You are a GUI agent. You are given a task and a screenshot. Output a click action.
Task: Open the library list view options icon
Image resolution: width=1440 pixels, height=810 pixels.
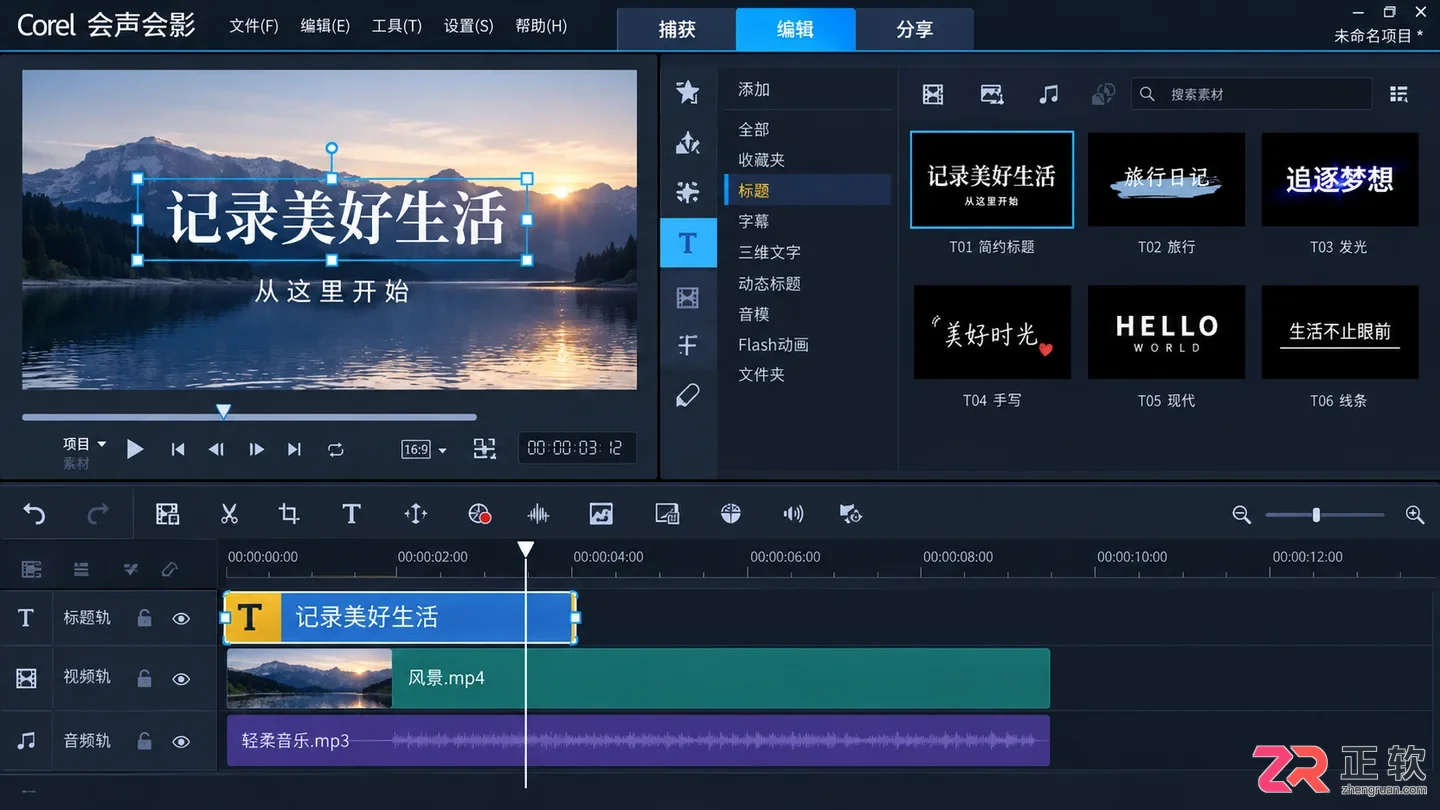point(1399,94)
